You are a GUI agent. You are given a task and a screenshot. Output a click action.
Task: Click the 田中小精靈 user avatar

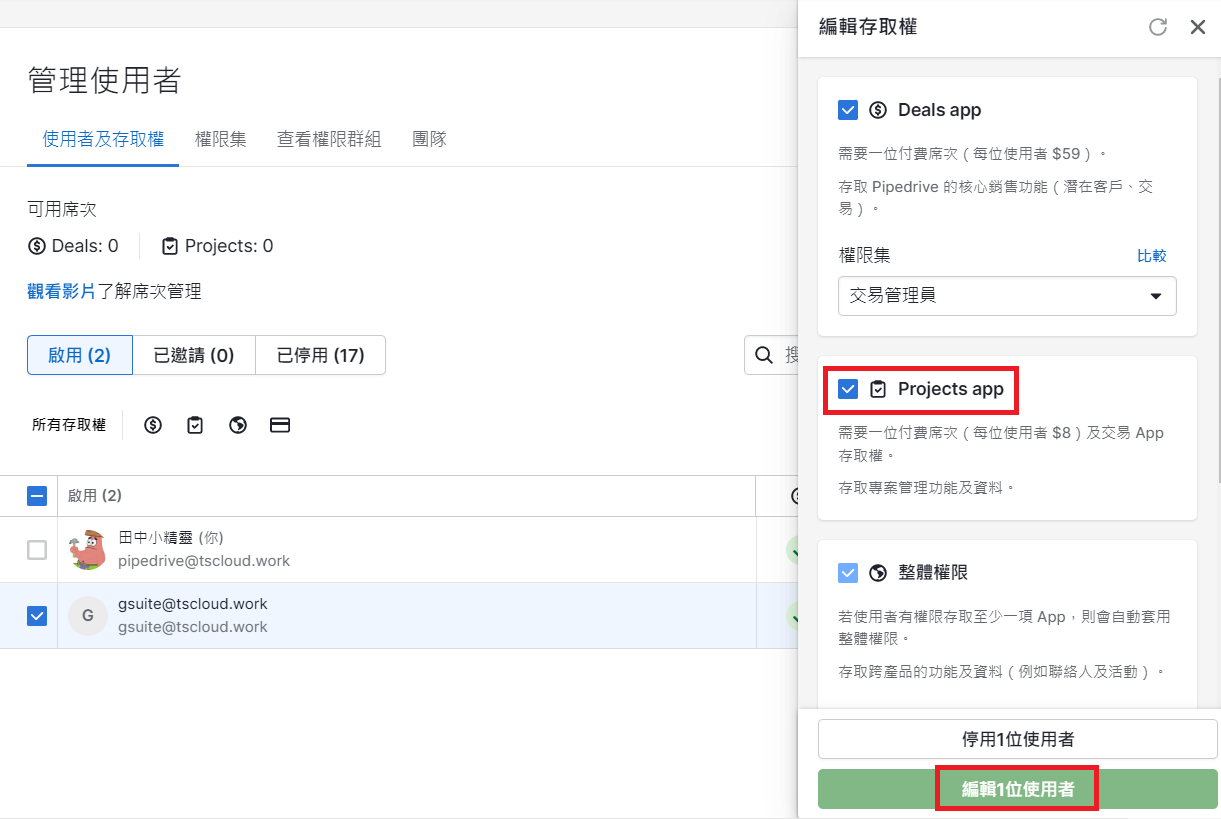(x=88, y=550)
